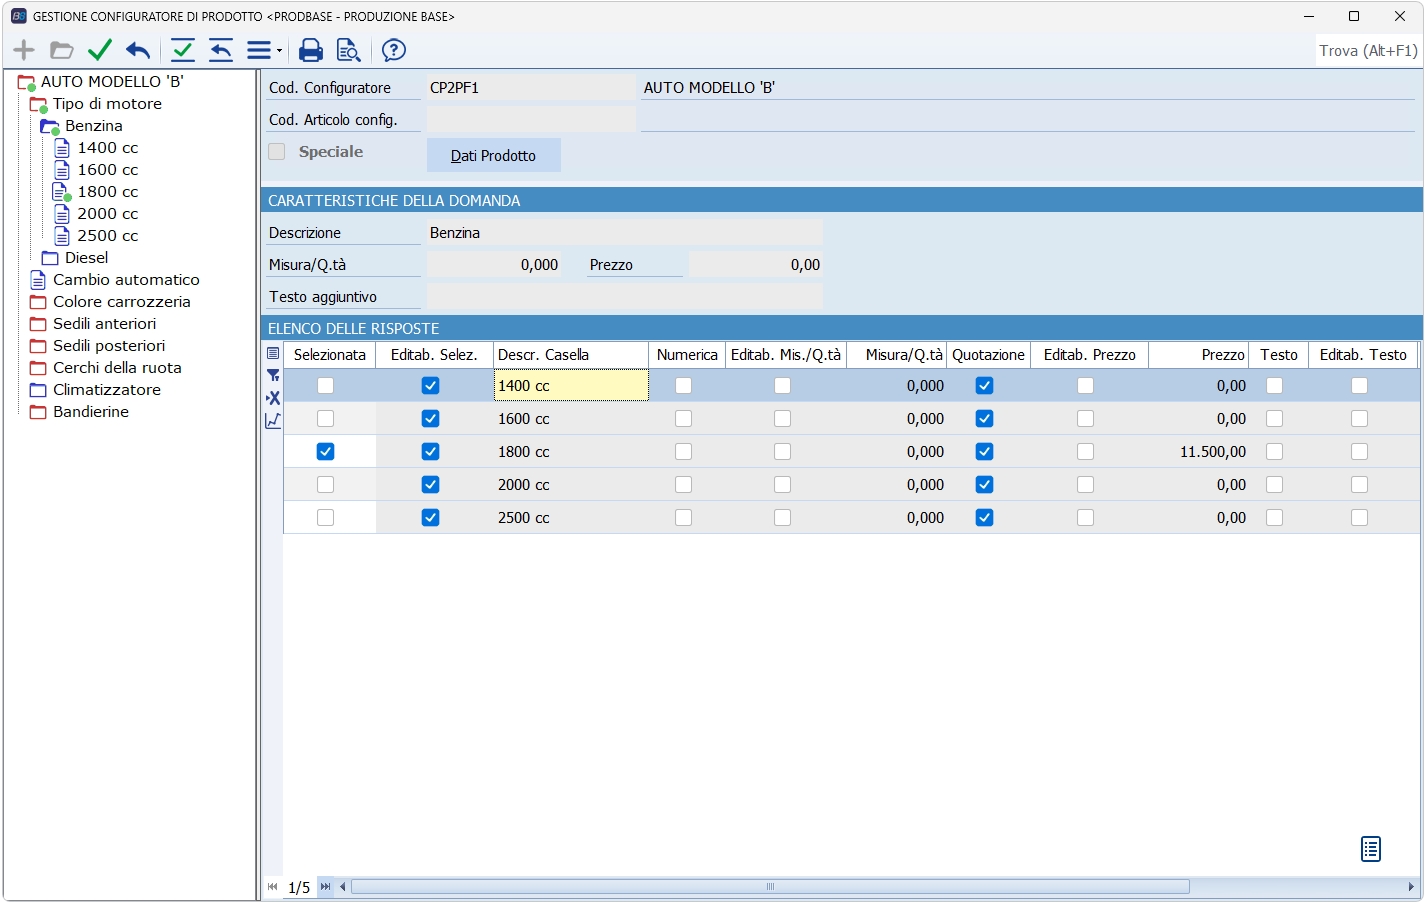
Task: Select 2000 cc in the tree
Action: [108, 214]
